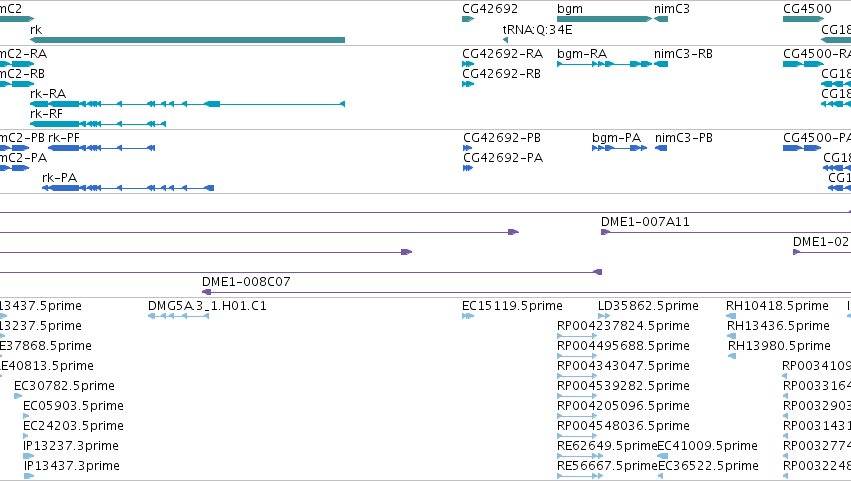Select the LD35862.5prime EST glyph

(x=604, y=316)
